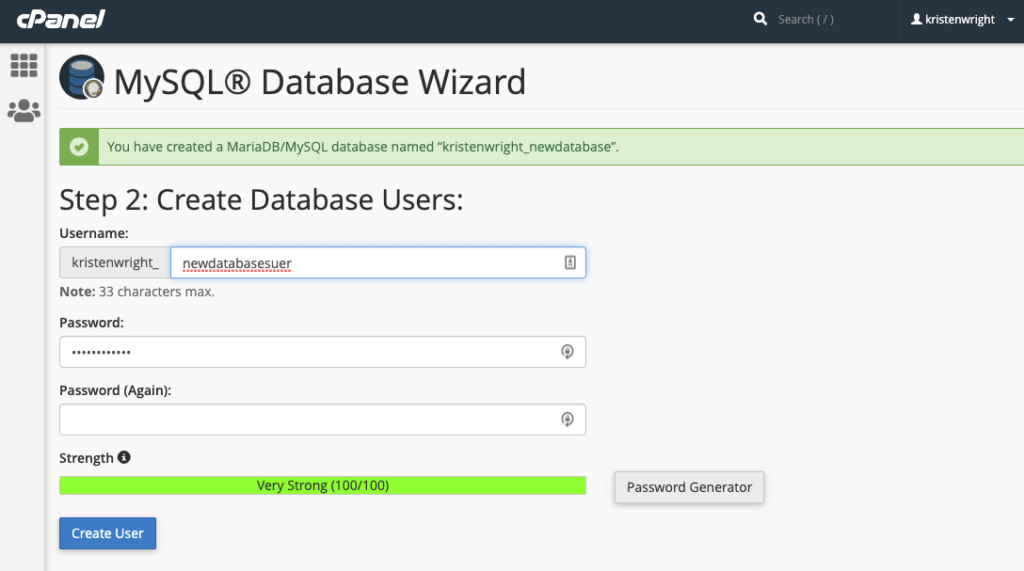Image resolution: width=1024 pixels, height=571 pixels.
Task: Open the apps grid in sidebar
Action: point(24,65)
